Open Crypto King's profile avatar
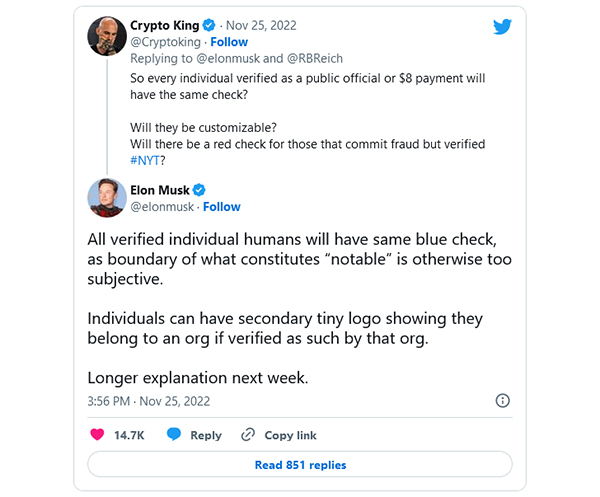 click(x=106, y=34)
